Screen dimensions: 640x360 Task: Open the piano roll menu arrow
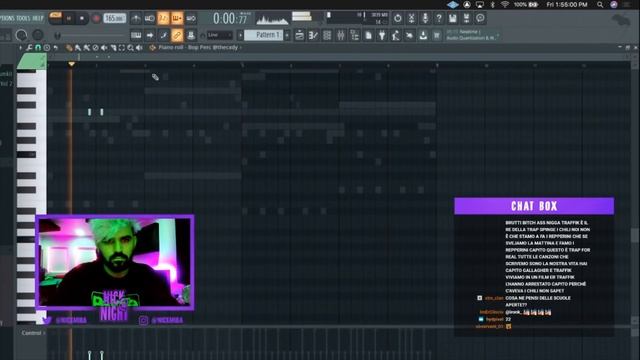(x=20, y=48)
